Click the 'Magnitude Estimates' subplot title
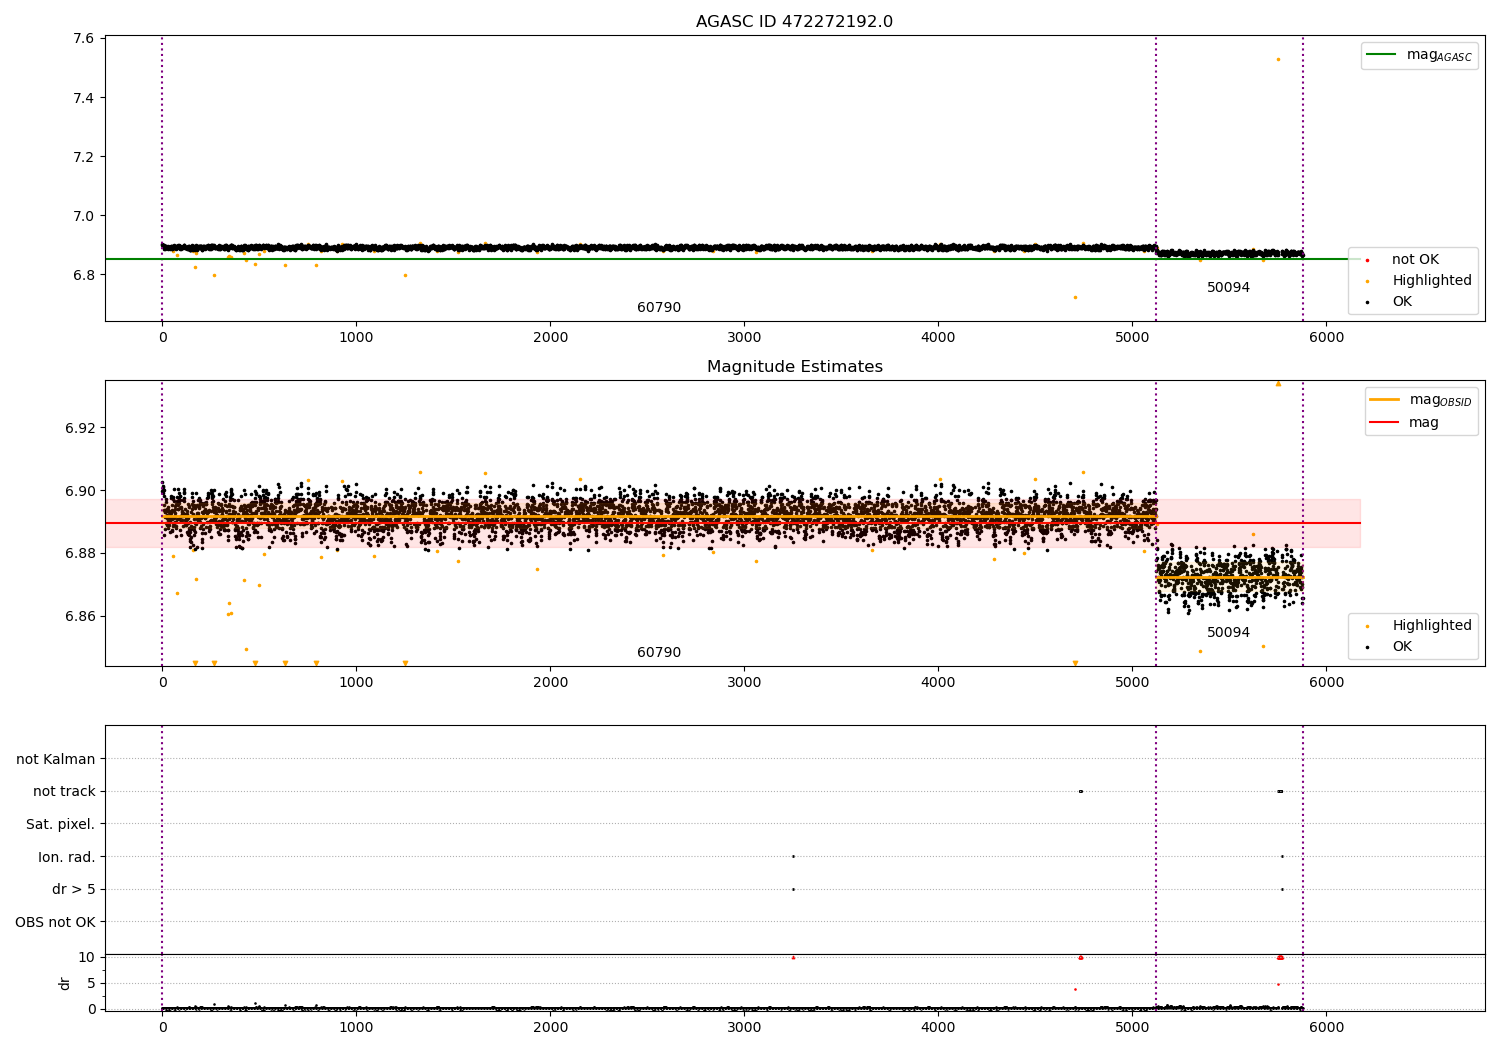Image resolution: width=1500 pixels, height=1050 pixels. pos(794,367)
